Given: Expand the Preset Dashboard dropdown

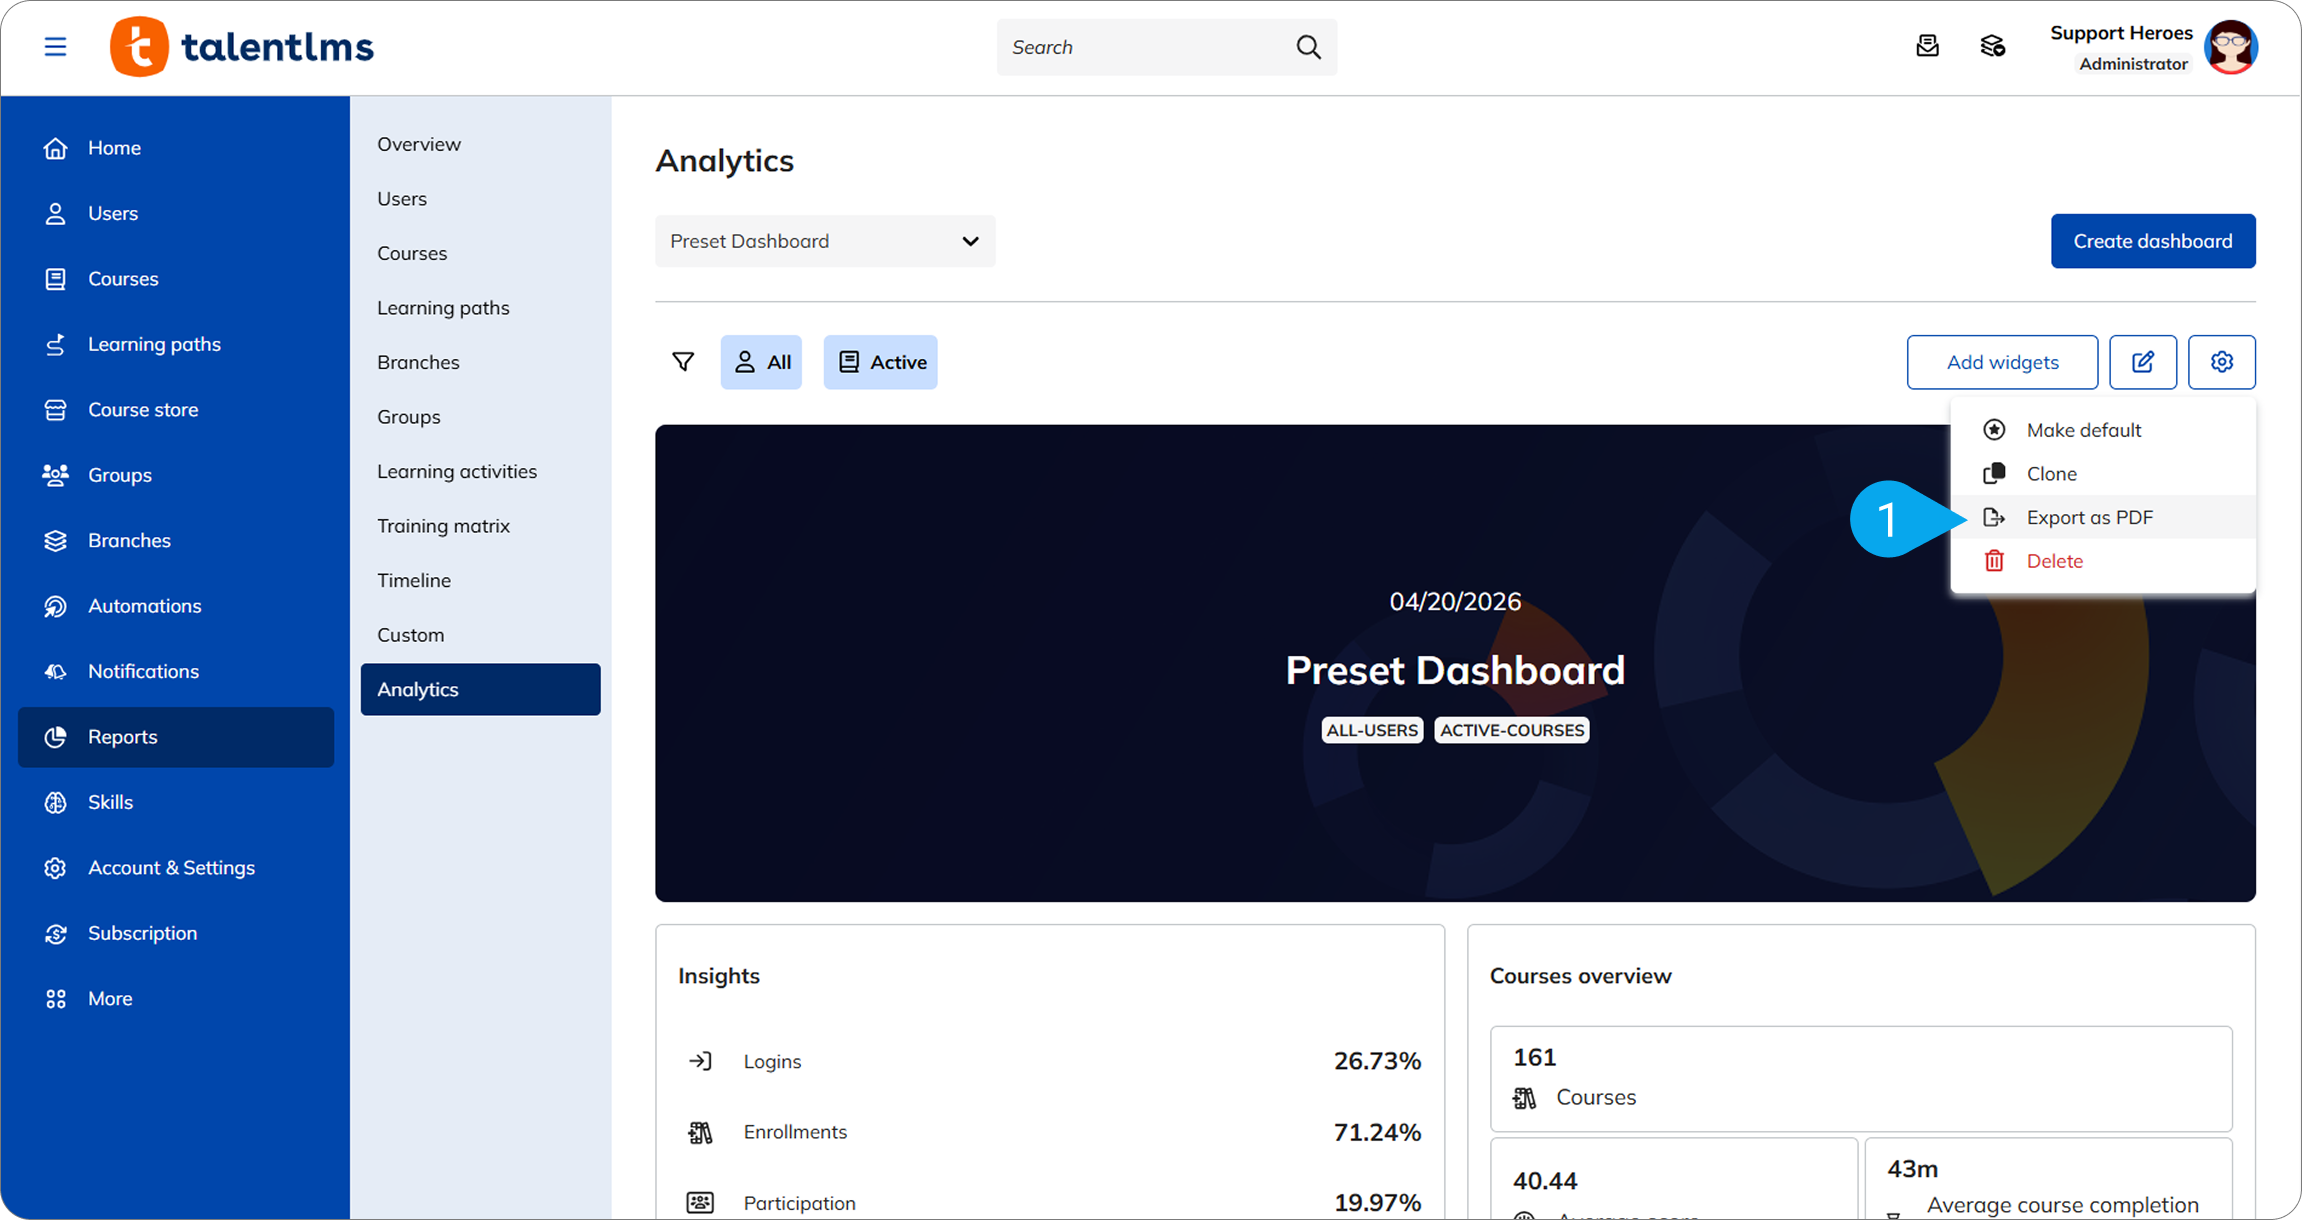Looking at the screenshot, I should click(x=825, y=241).
